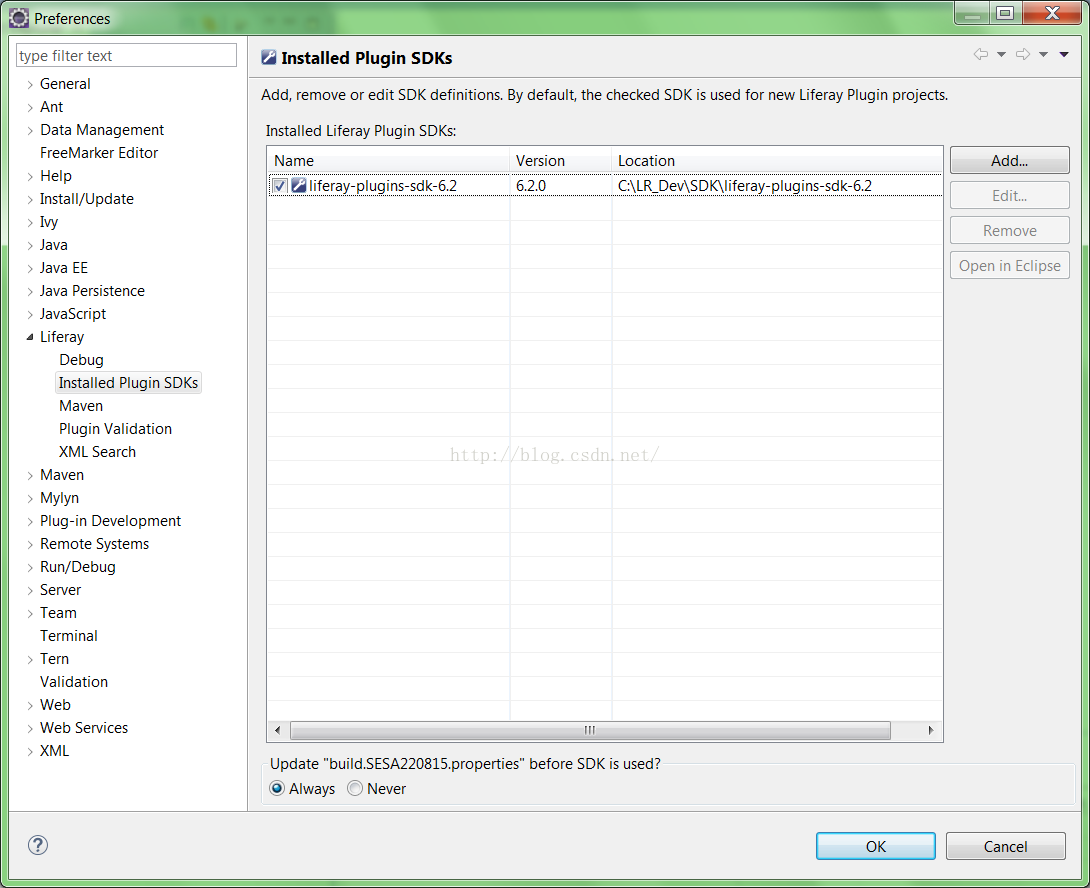
Task: Expand the Ant tree node
Action: coord(30,108)
